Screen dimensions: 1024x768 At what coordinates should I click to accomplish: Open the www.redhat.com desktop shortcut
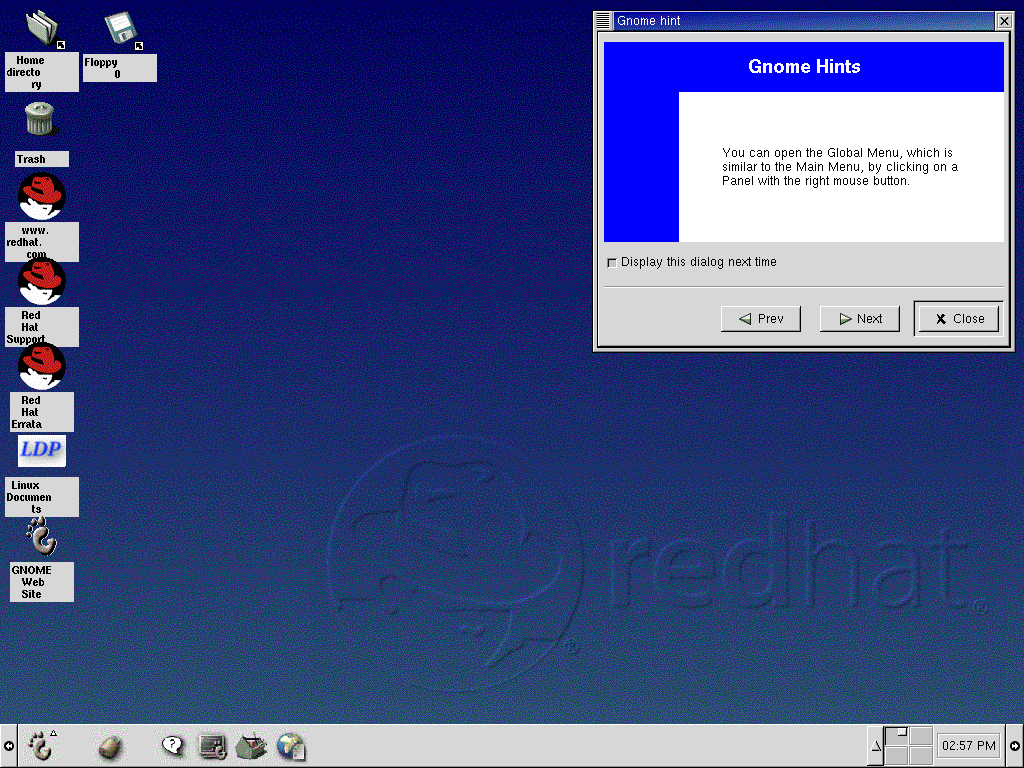coord(41,197)
